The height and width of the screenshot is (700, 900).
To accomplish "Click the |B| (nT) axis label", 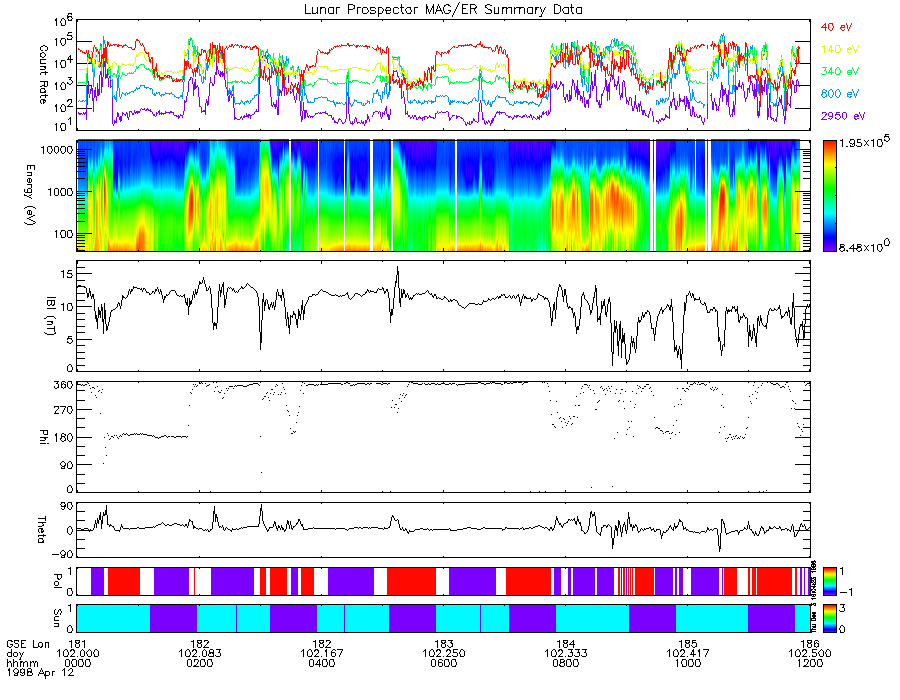I will (51, 315).
